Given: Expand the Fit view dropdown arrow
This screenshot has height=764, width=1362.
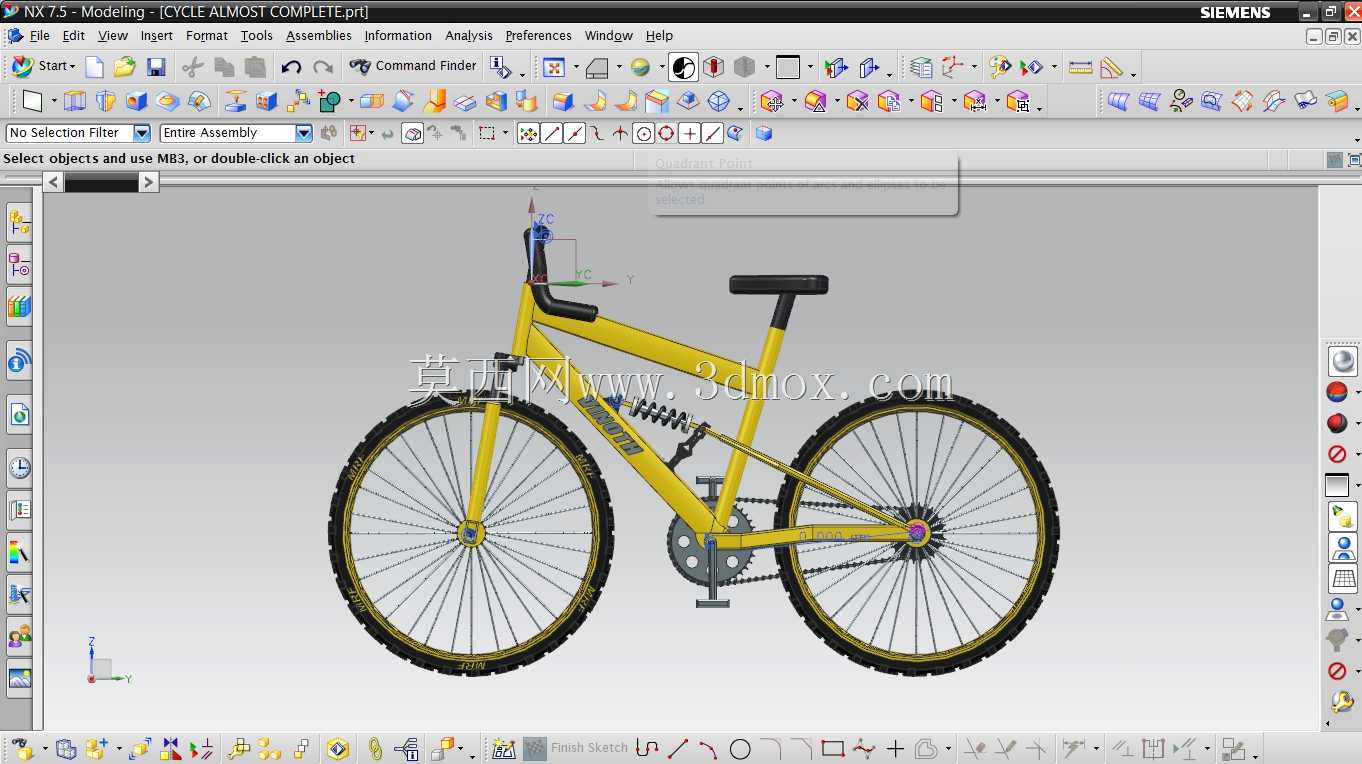Looking at the screenshot, I should point(575,68).
